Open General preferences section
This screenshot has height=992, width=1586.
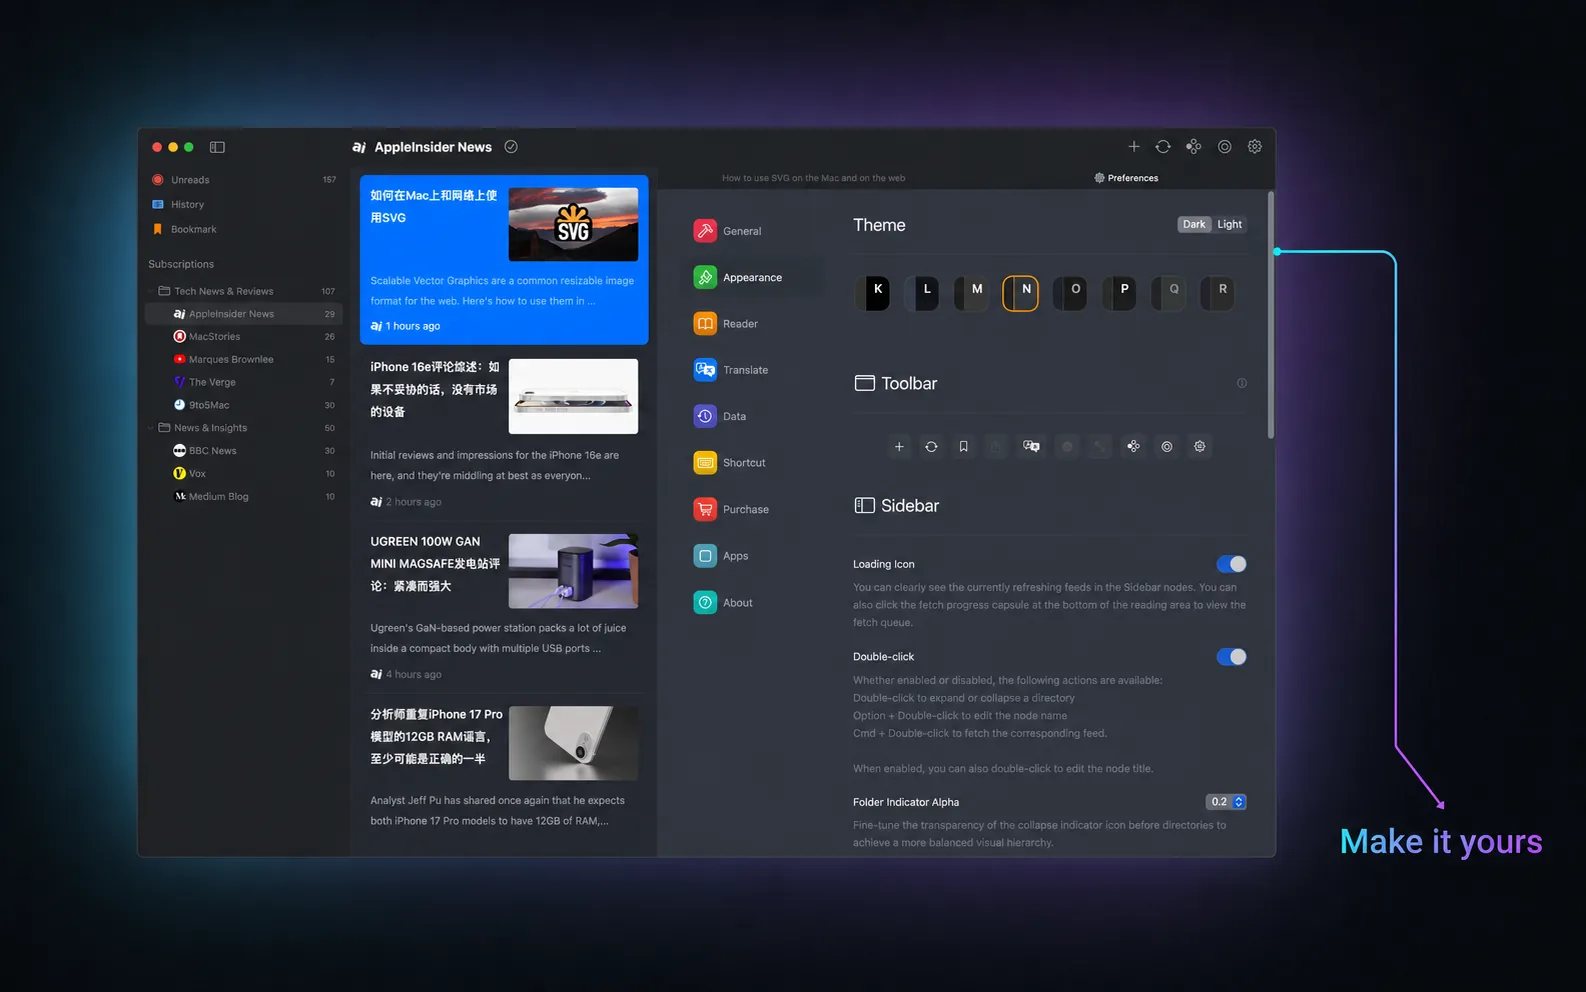pyautogui.click(x=754, y=231)
